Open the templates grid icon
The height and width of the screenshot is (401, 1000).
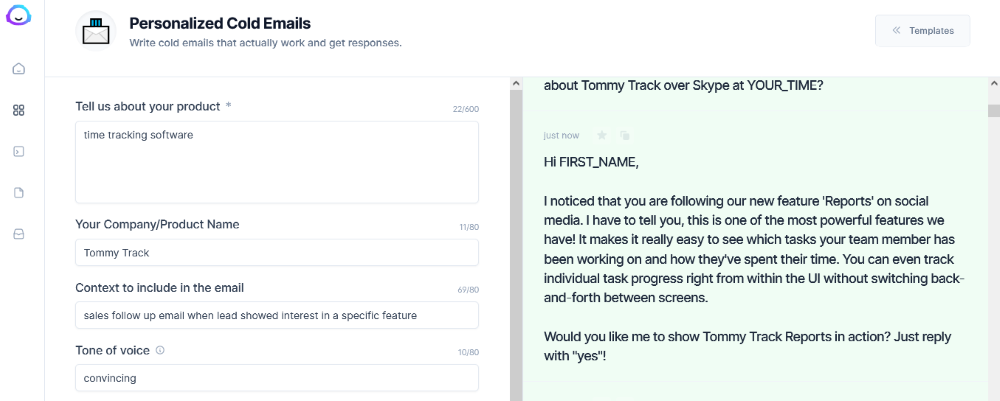pos(18,110)
